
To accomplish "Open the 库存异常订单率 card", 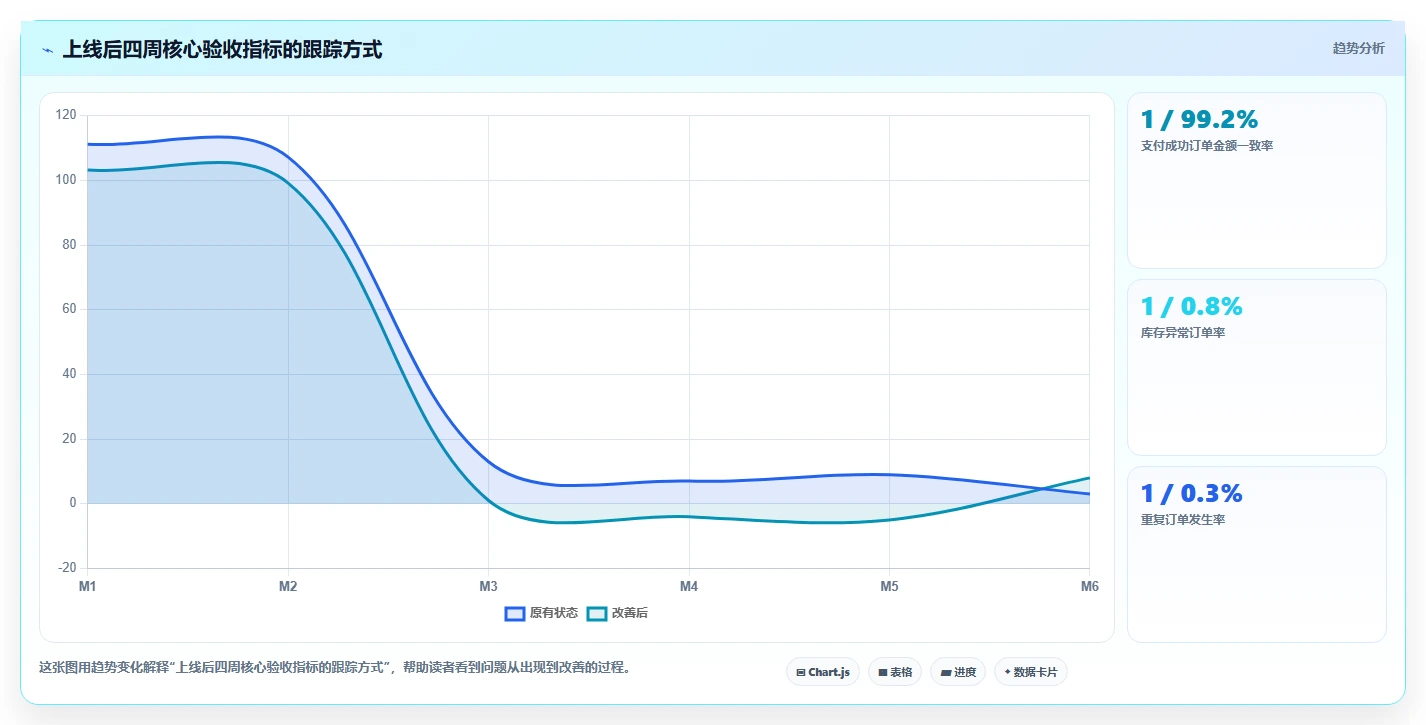I will point(1256,367).
